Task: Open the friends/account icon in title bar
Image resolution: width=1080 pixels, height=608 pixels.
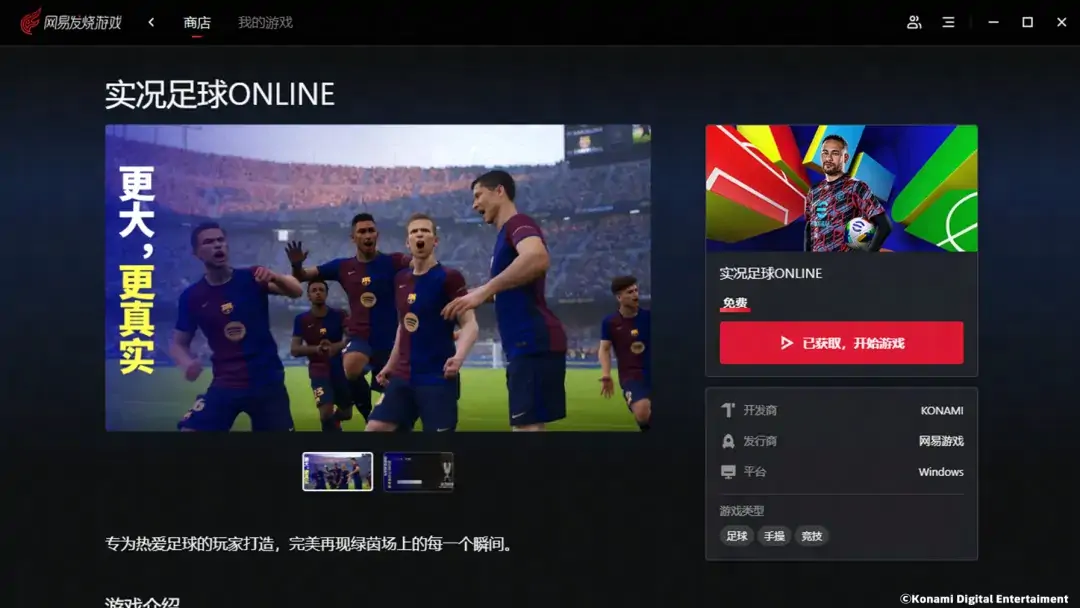Action: click(914, 22)
